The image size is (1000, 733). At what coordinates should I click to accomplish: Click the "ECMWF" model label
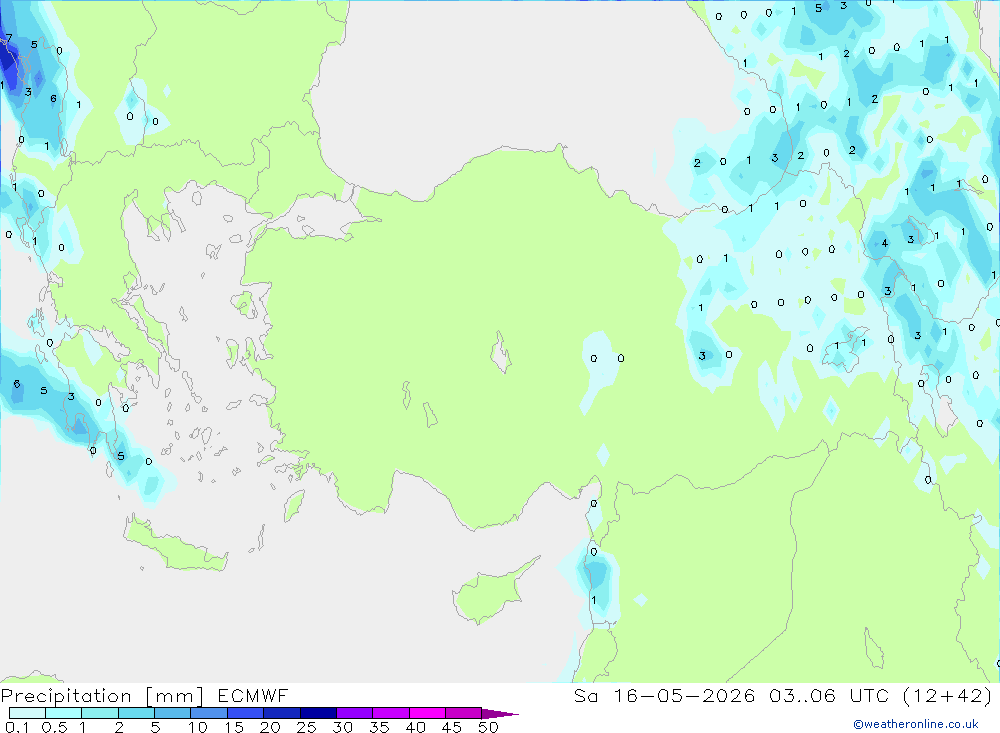click(253, 696)
